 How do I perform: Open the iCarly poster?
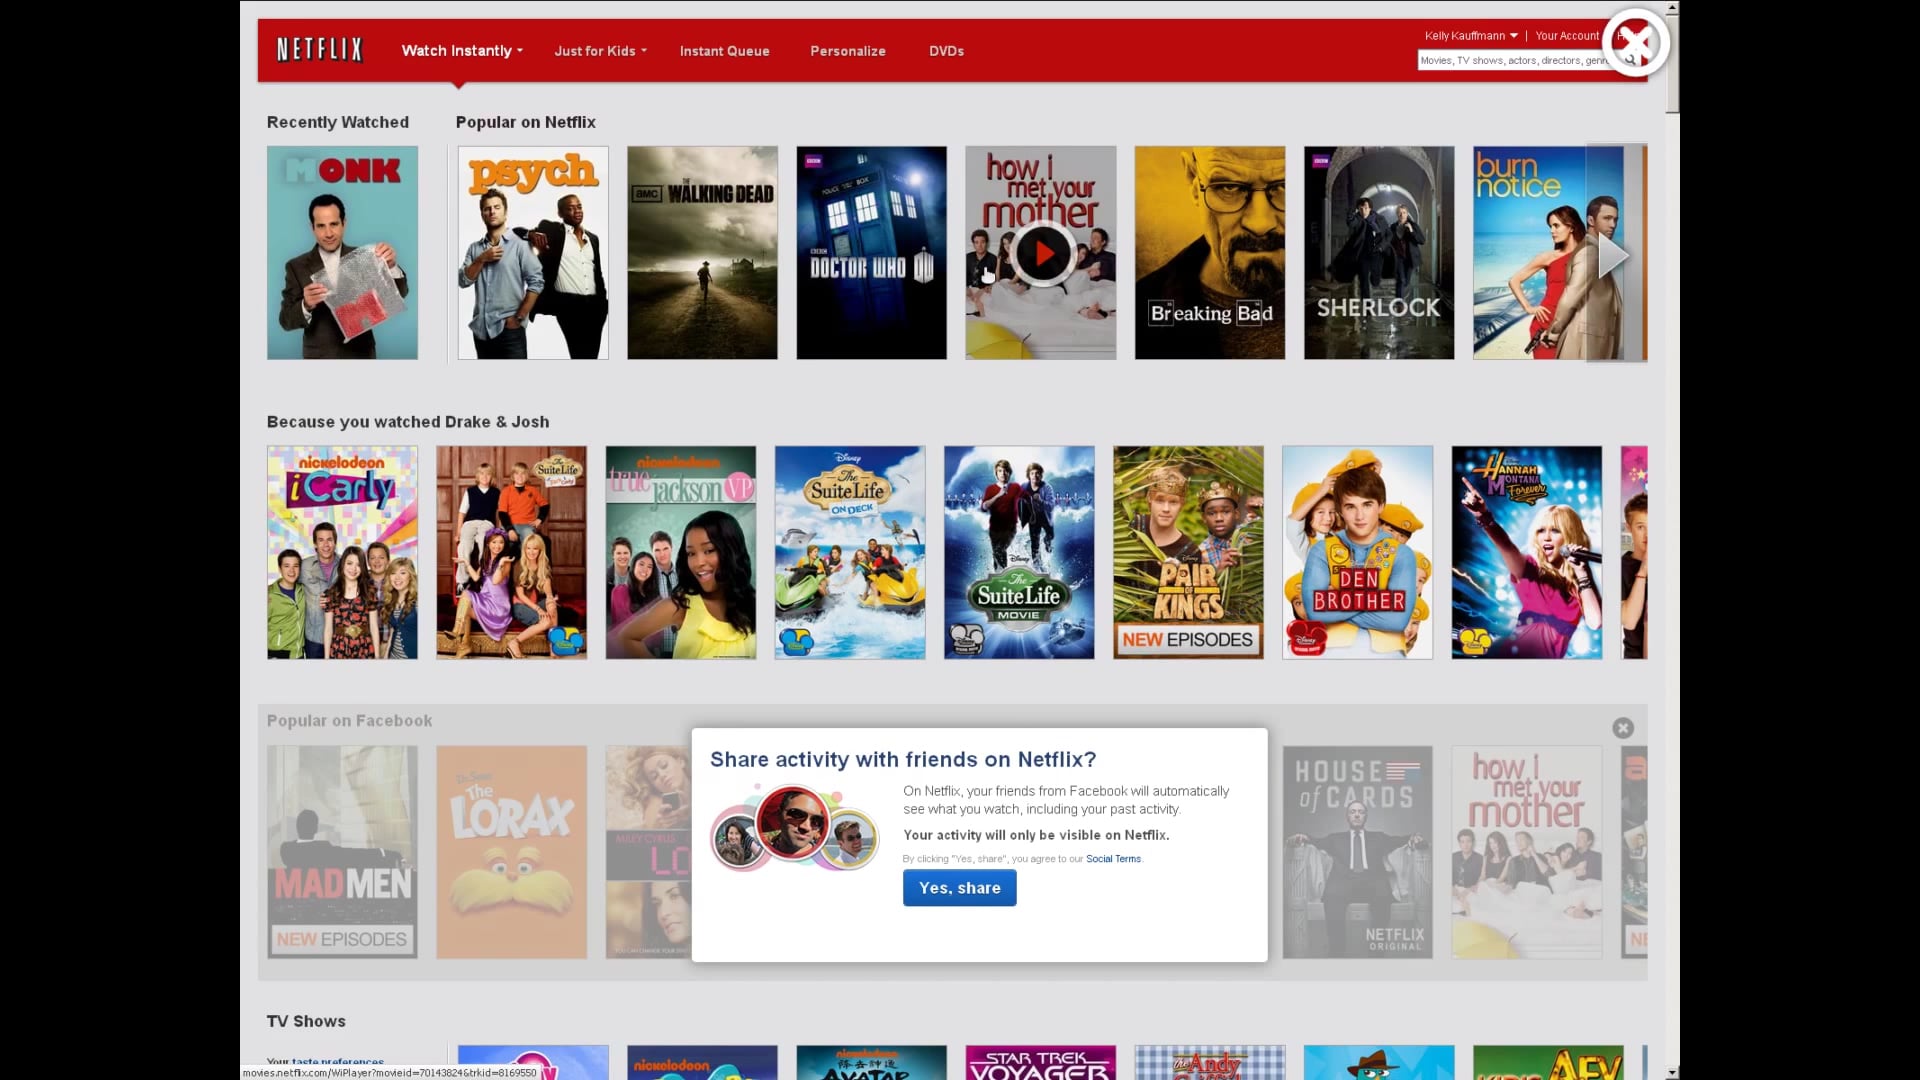(x=342, y=553)
